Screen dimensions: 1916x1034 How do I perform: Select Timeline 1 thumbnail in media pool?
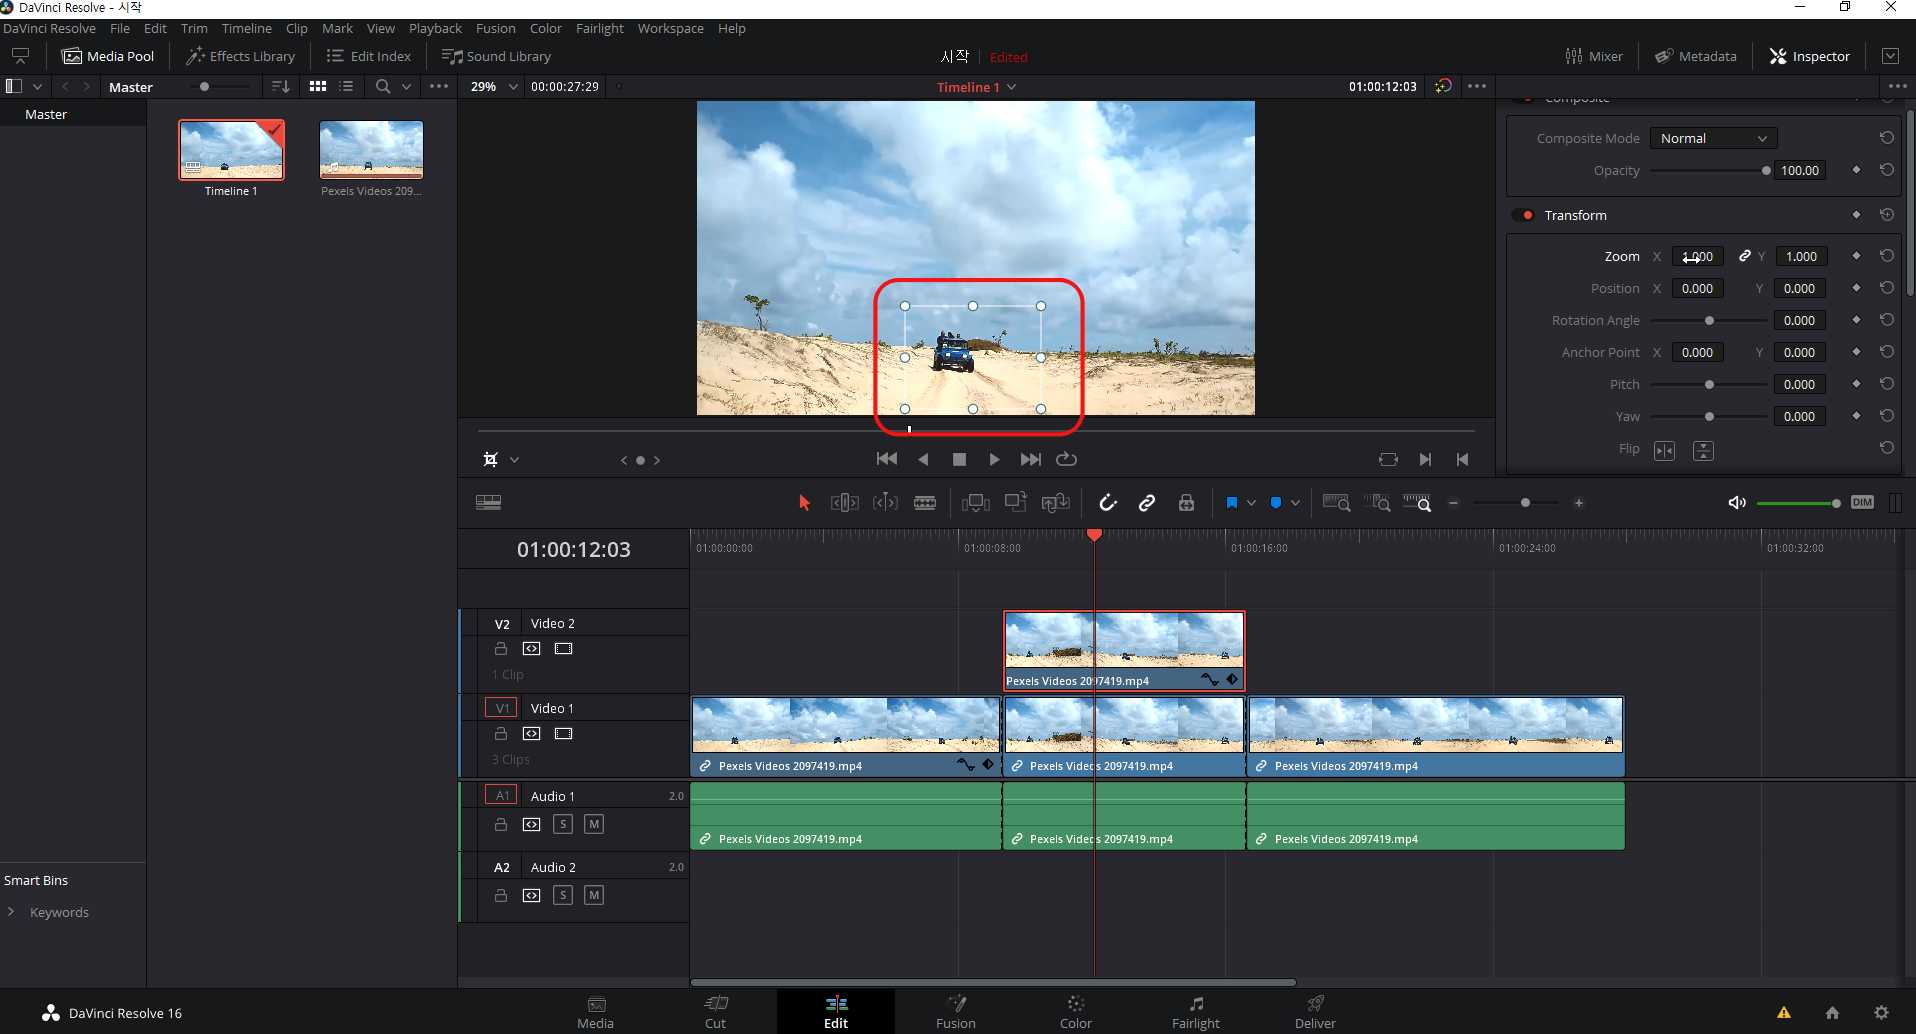coord(231,150)
